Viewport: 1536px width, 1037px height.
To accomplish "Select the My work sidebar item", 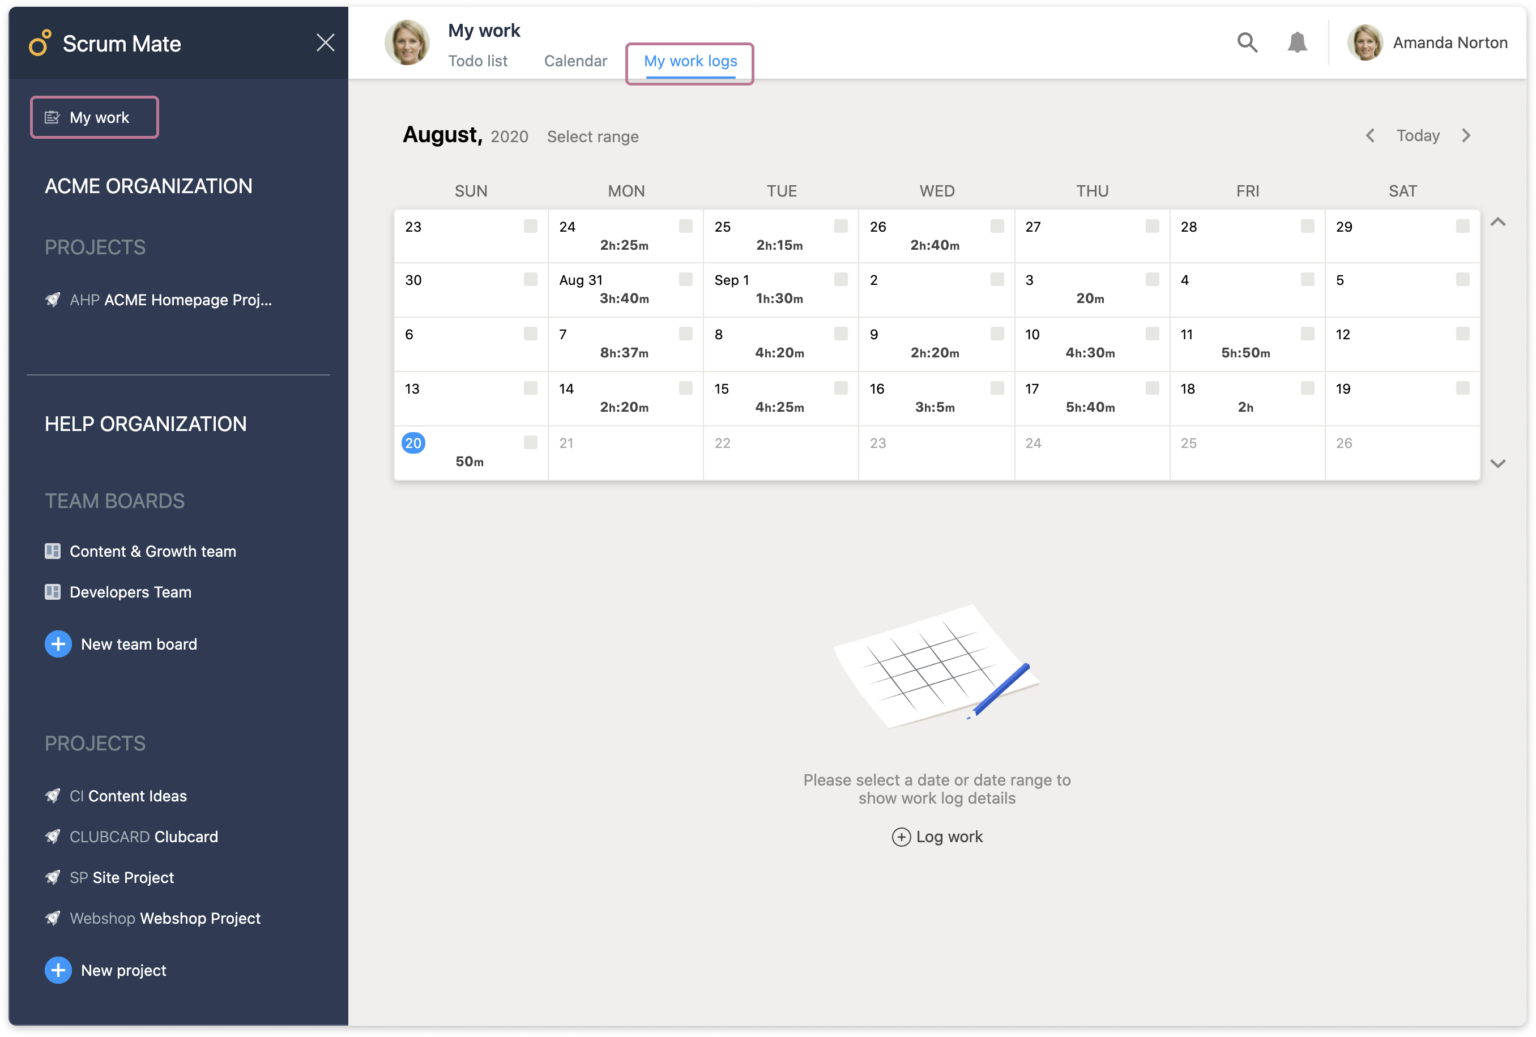I will pyautogui.click(x=94, y=117).
